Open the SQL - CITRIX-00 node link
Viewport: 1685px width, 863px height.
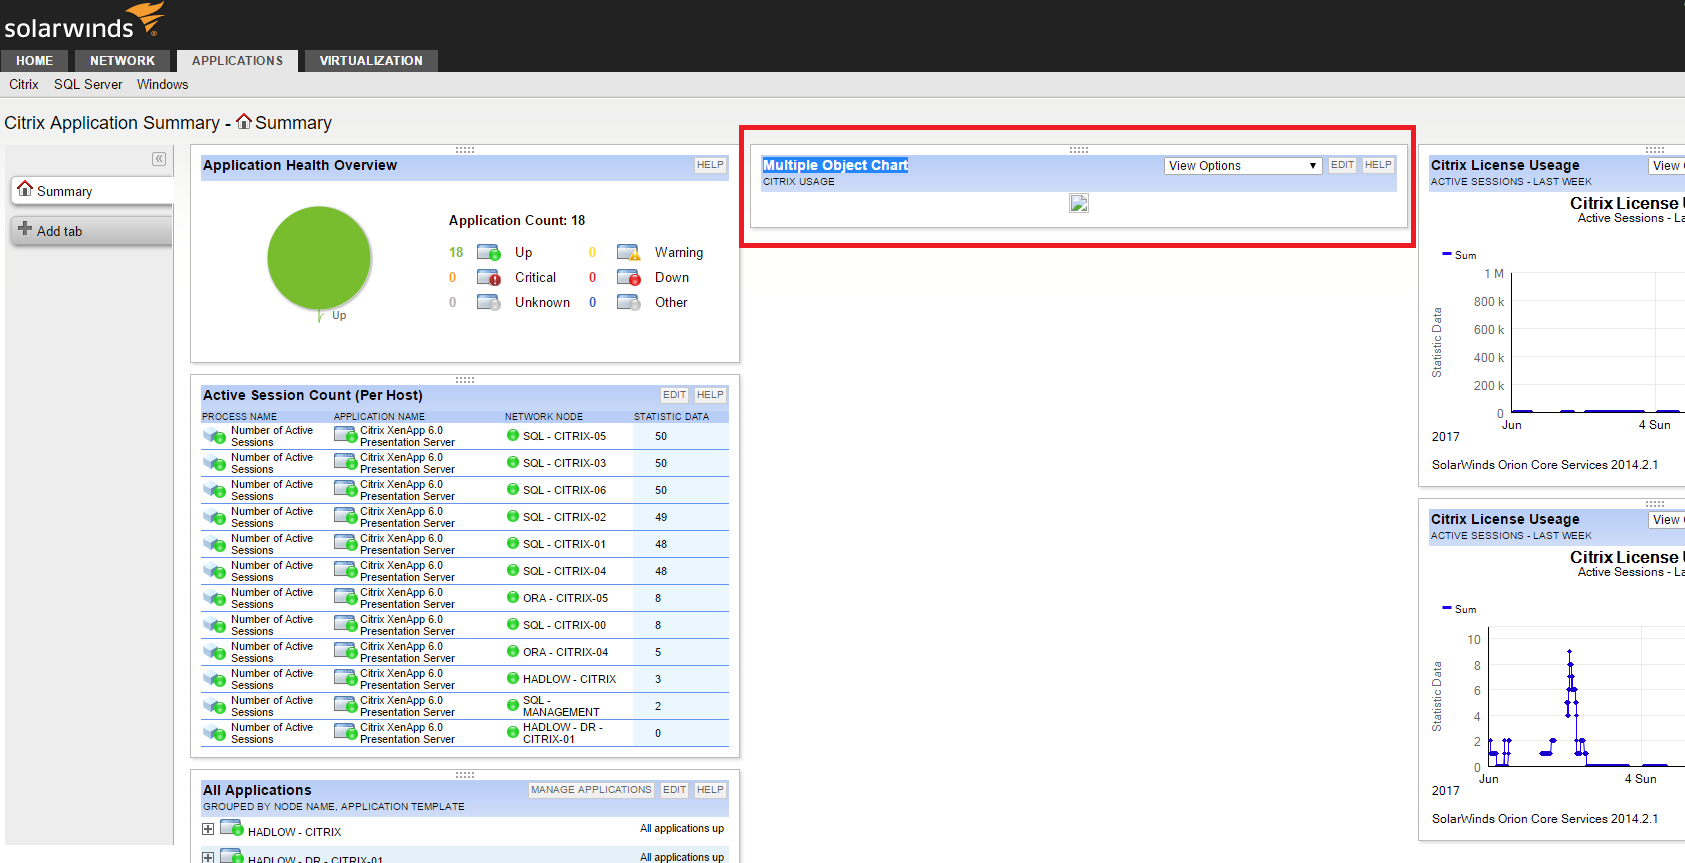point(564,625)
